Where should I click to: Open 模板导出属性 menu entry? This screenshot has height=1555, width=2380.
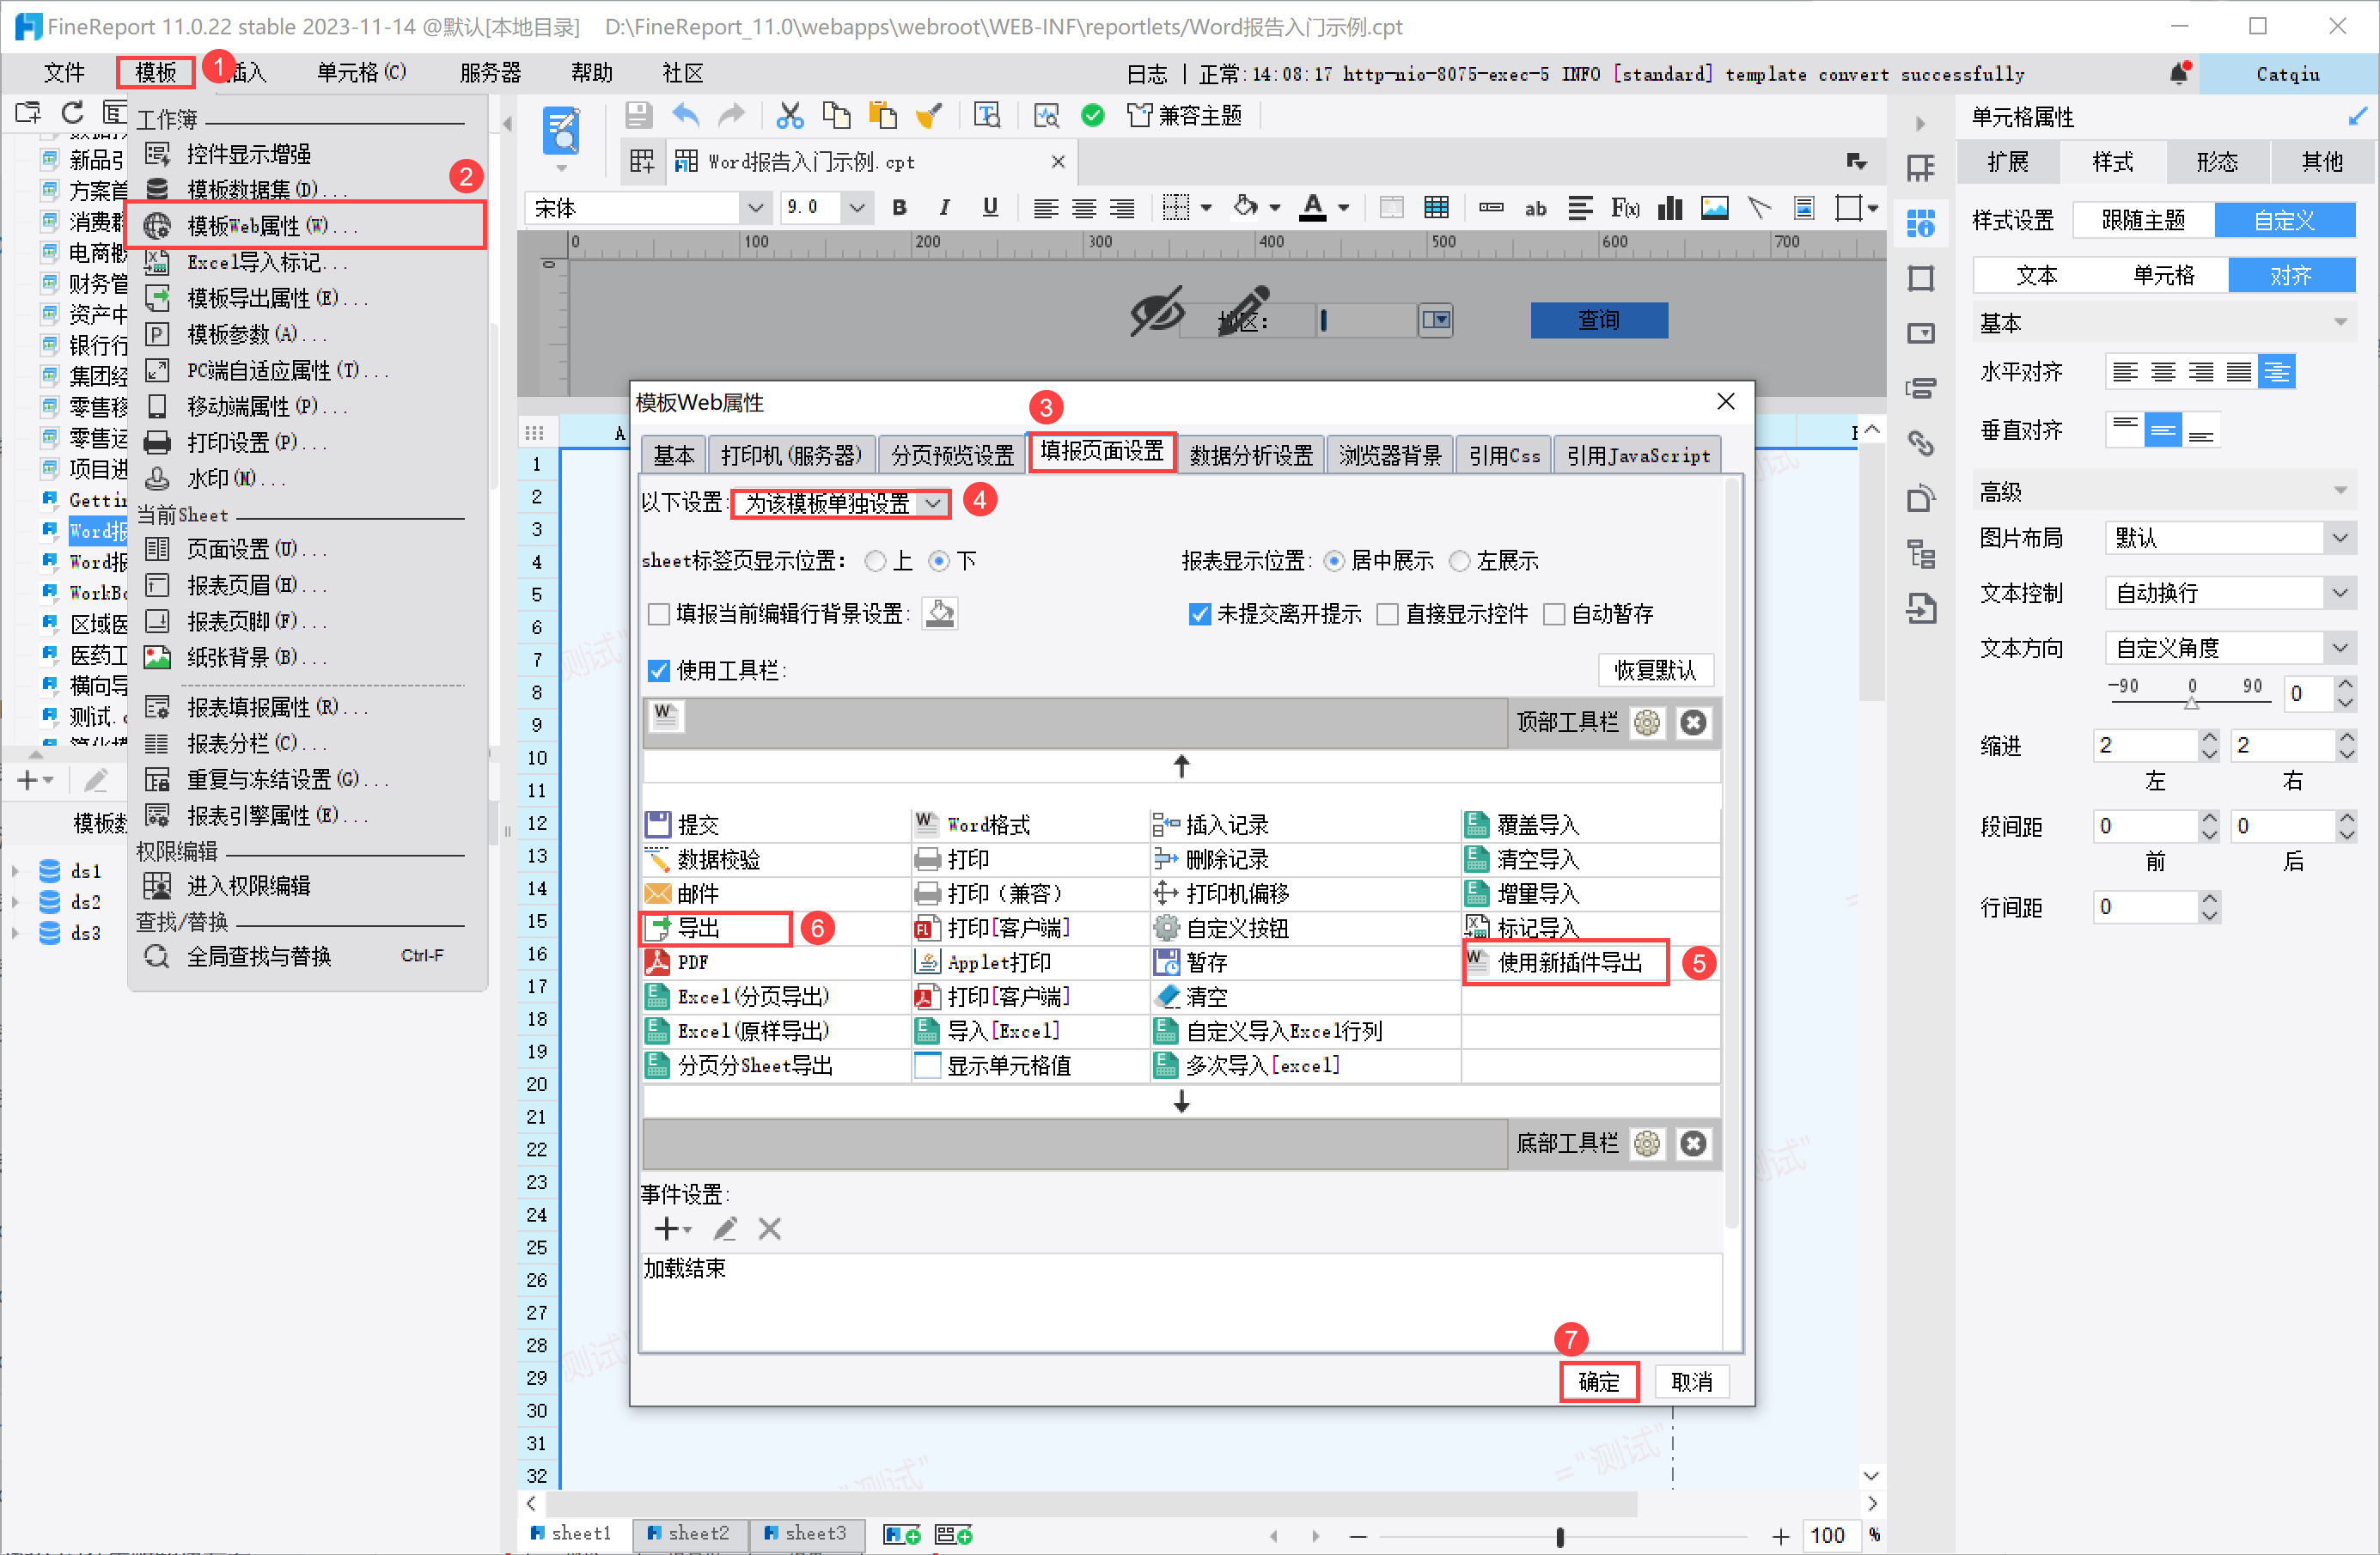[x=262, y=298]
